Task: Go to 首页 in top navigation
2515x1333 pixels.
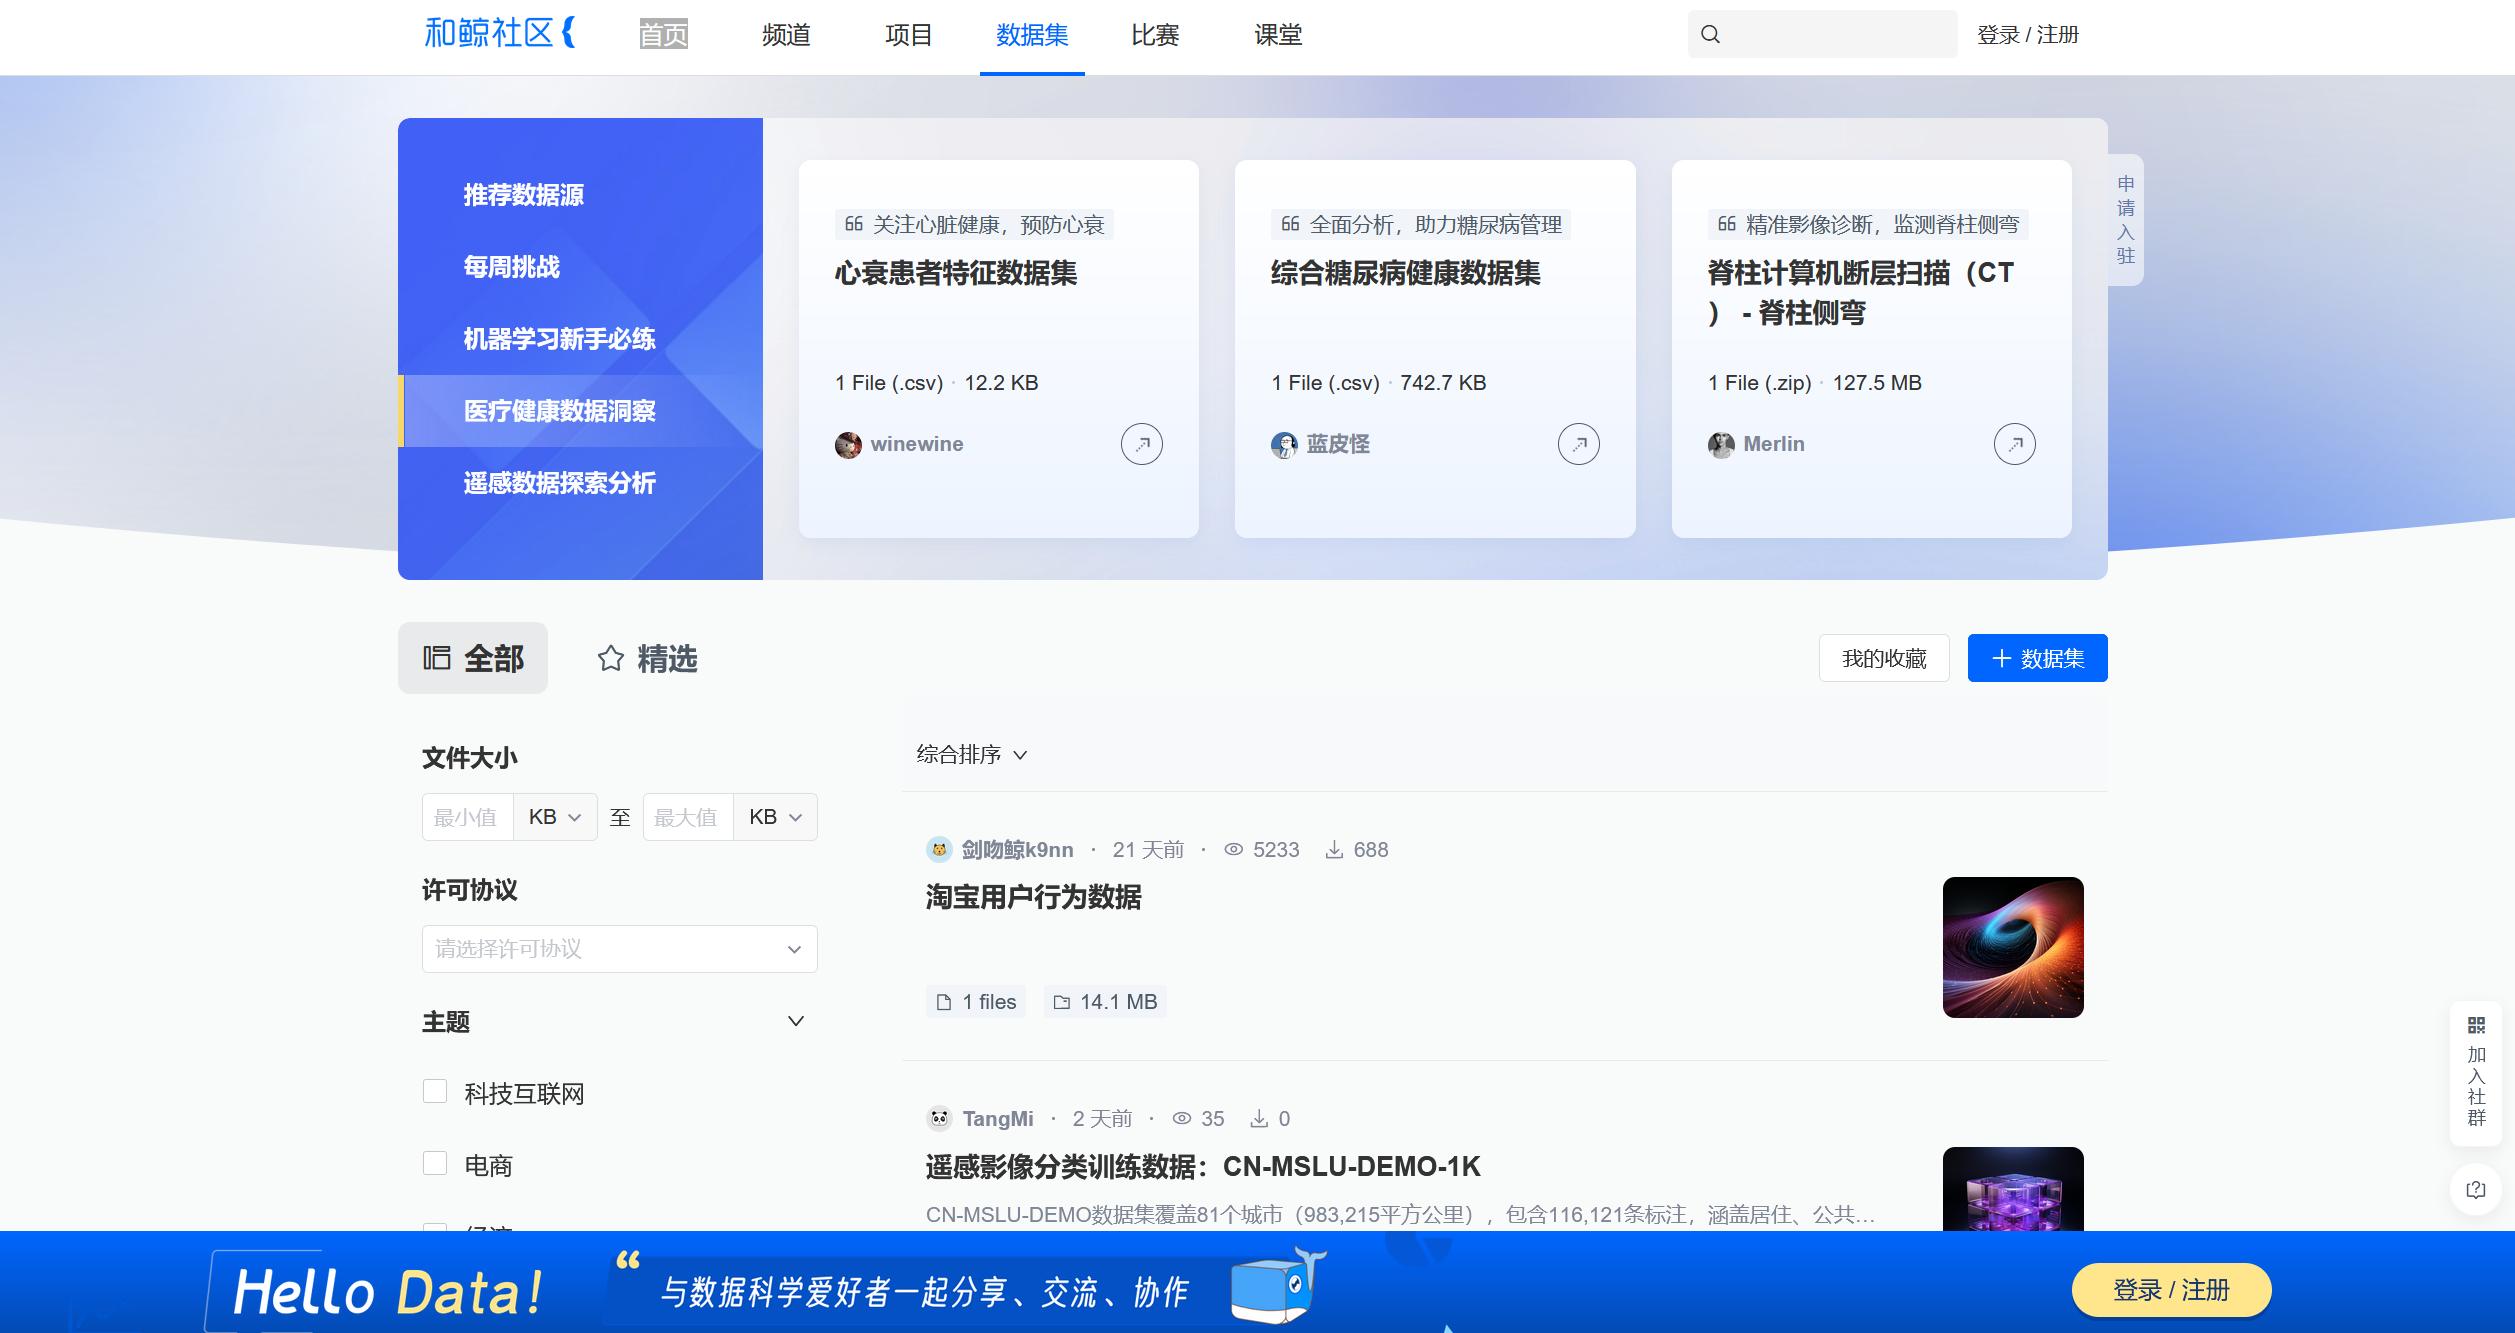Action: tap(664, 35)
